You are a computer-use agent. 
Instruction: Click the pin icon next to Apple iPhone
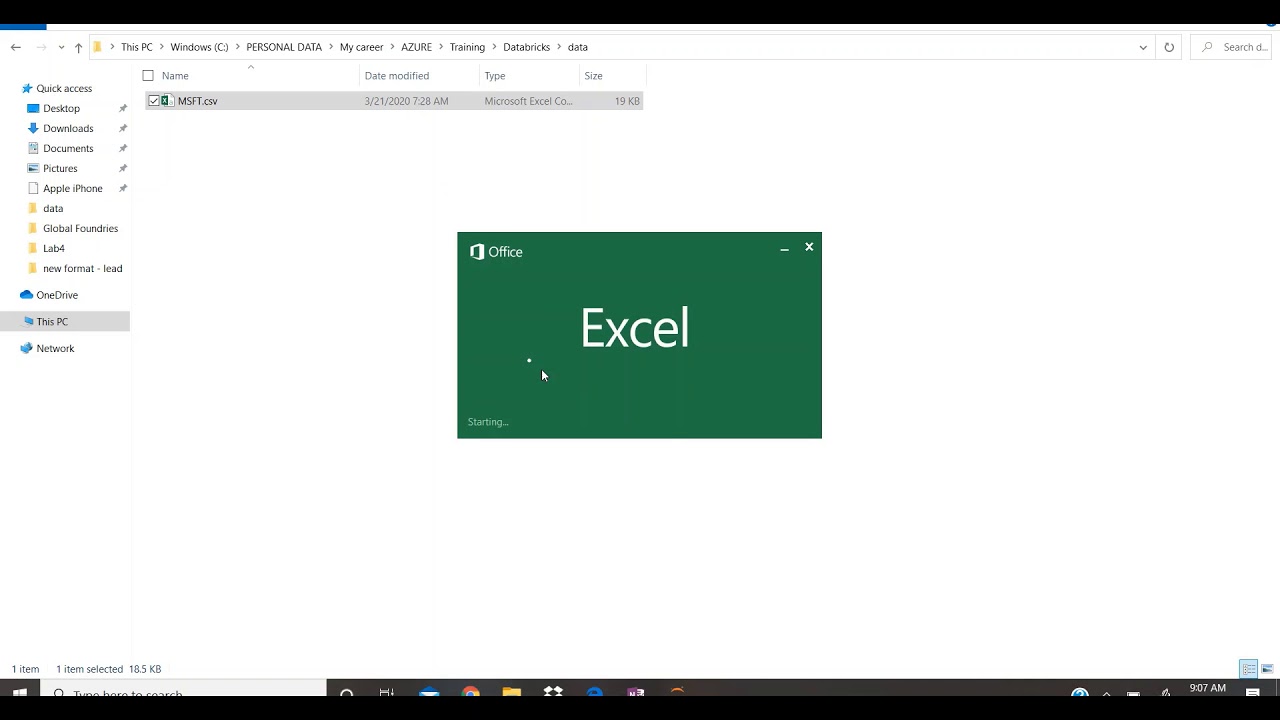123,188
